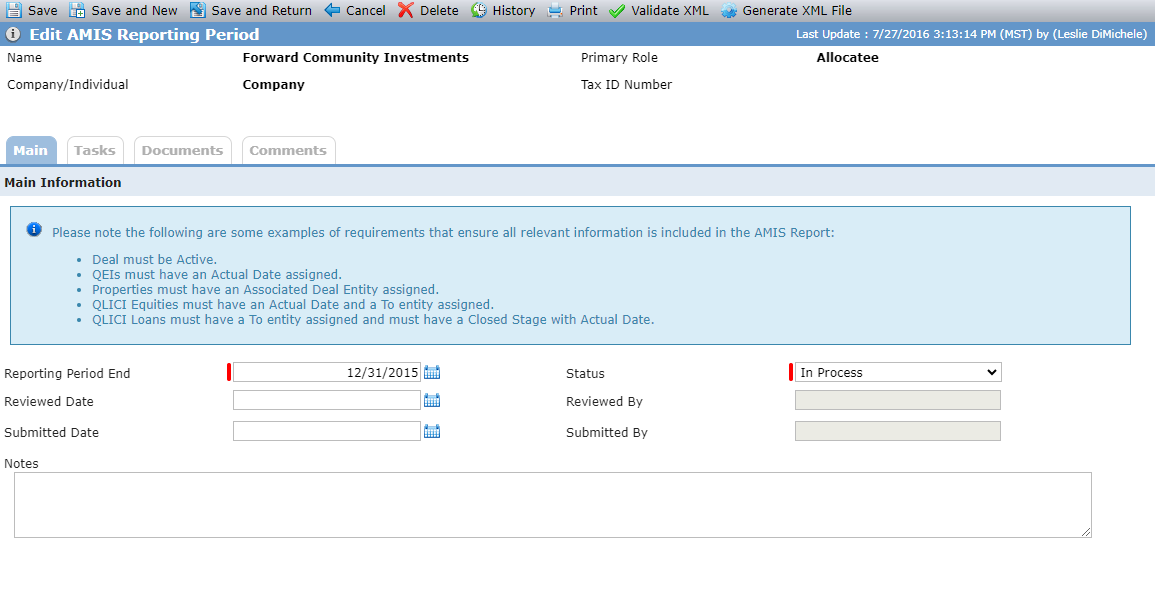Image resolution: width=1155 pixels, height=590 pixels.
Task: Open calendar picker for Reviewed Date
Action: click(x=432, y=401)
